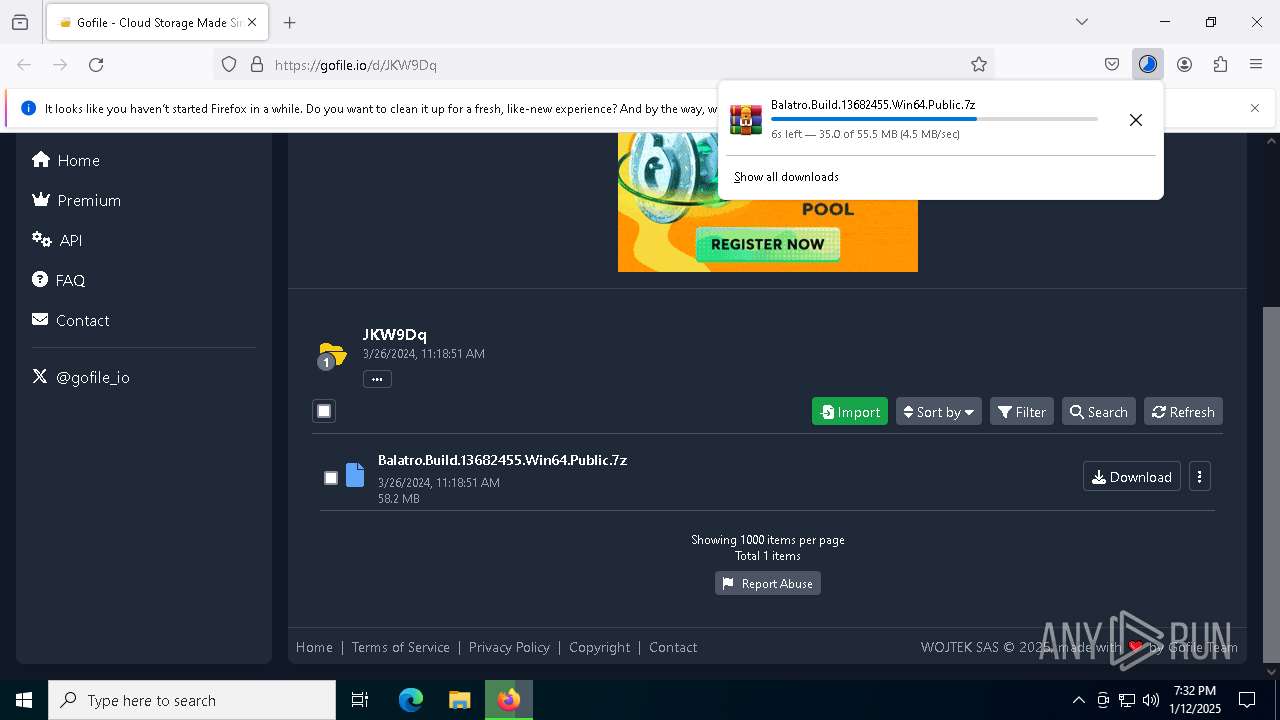Click the Firefox taskbar icon
Image resolution: width=1280 pixels, height=720 pixels.
[x=509, y=700]
